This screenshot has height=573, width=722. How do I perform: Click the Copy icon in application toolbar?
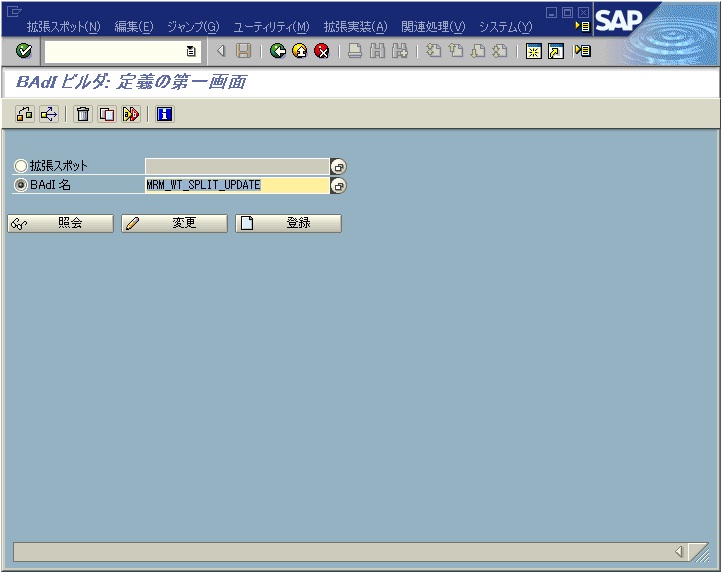tap(106, 115)
